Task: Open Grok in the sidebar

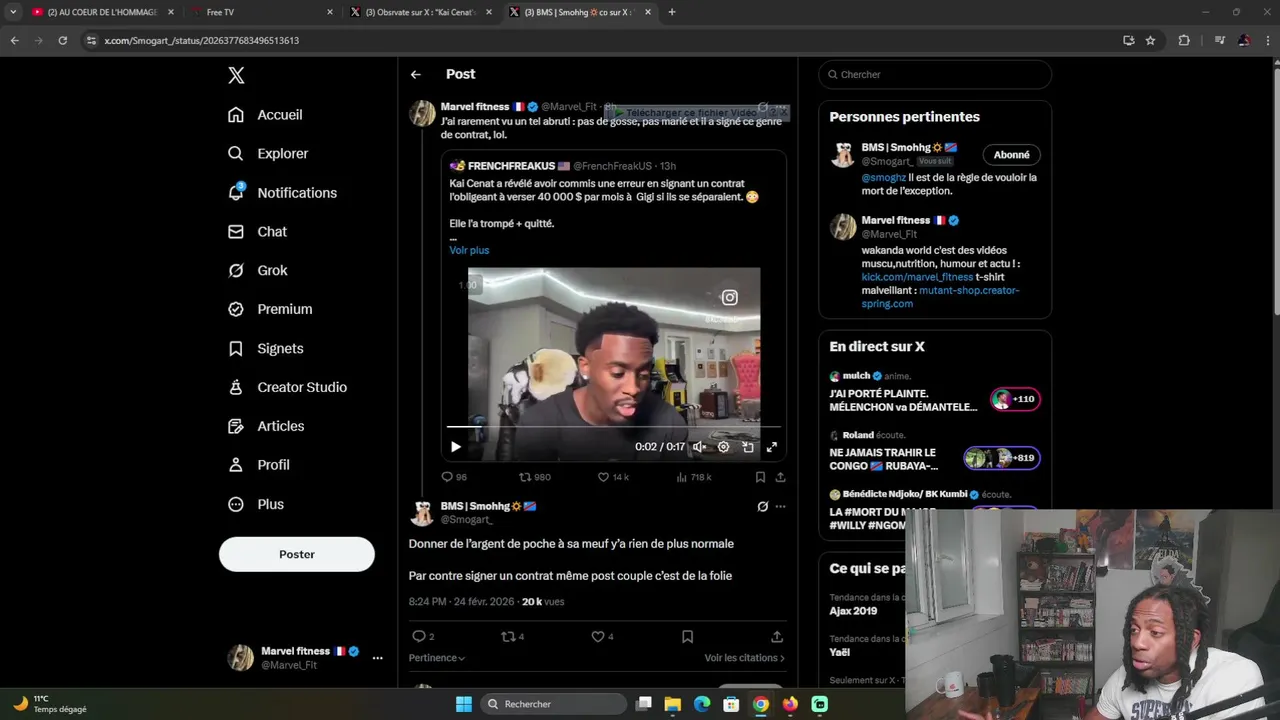Action: [x=258, y=271]
